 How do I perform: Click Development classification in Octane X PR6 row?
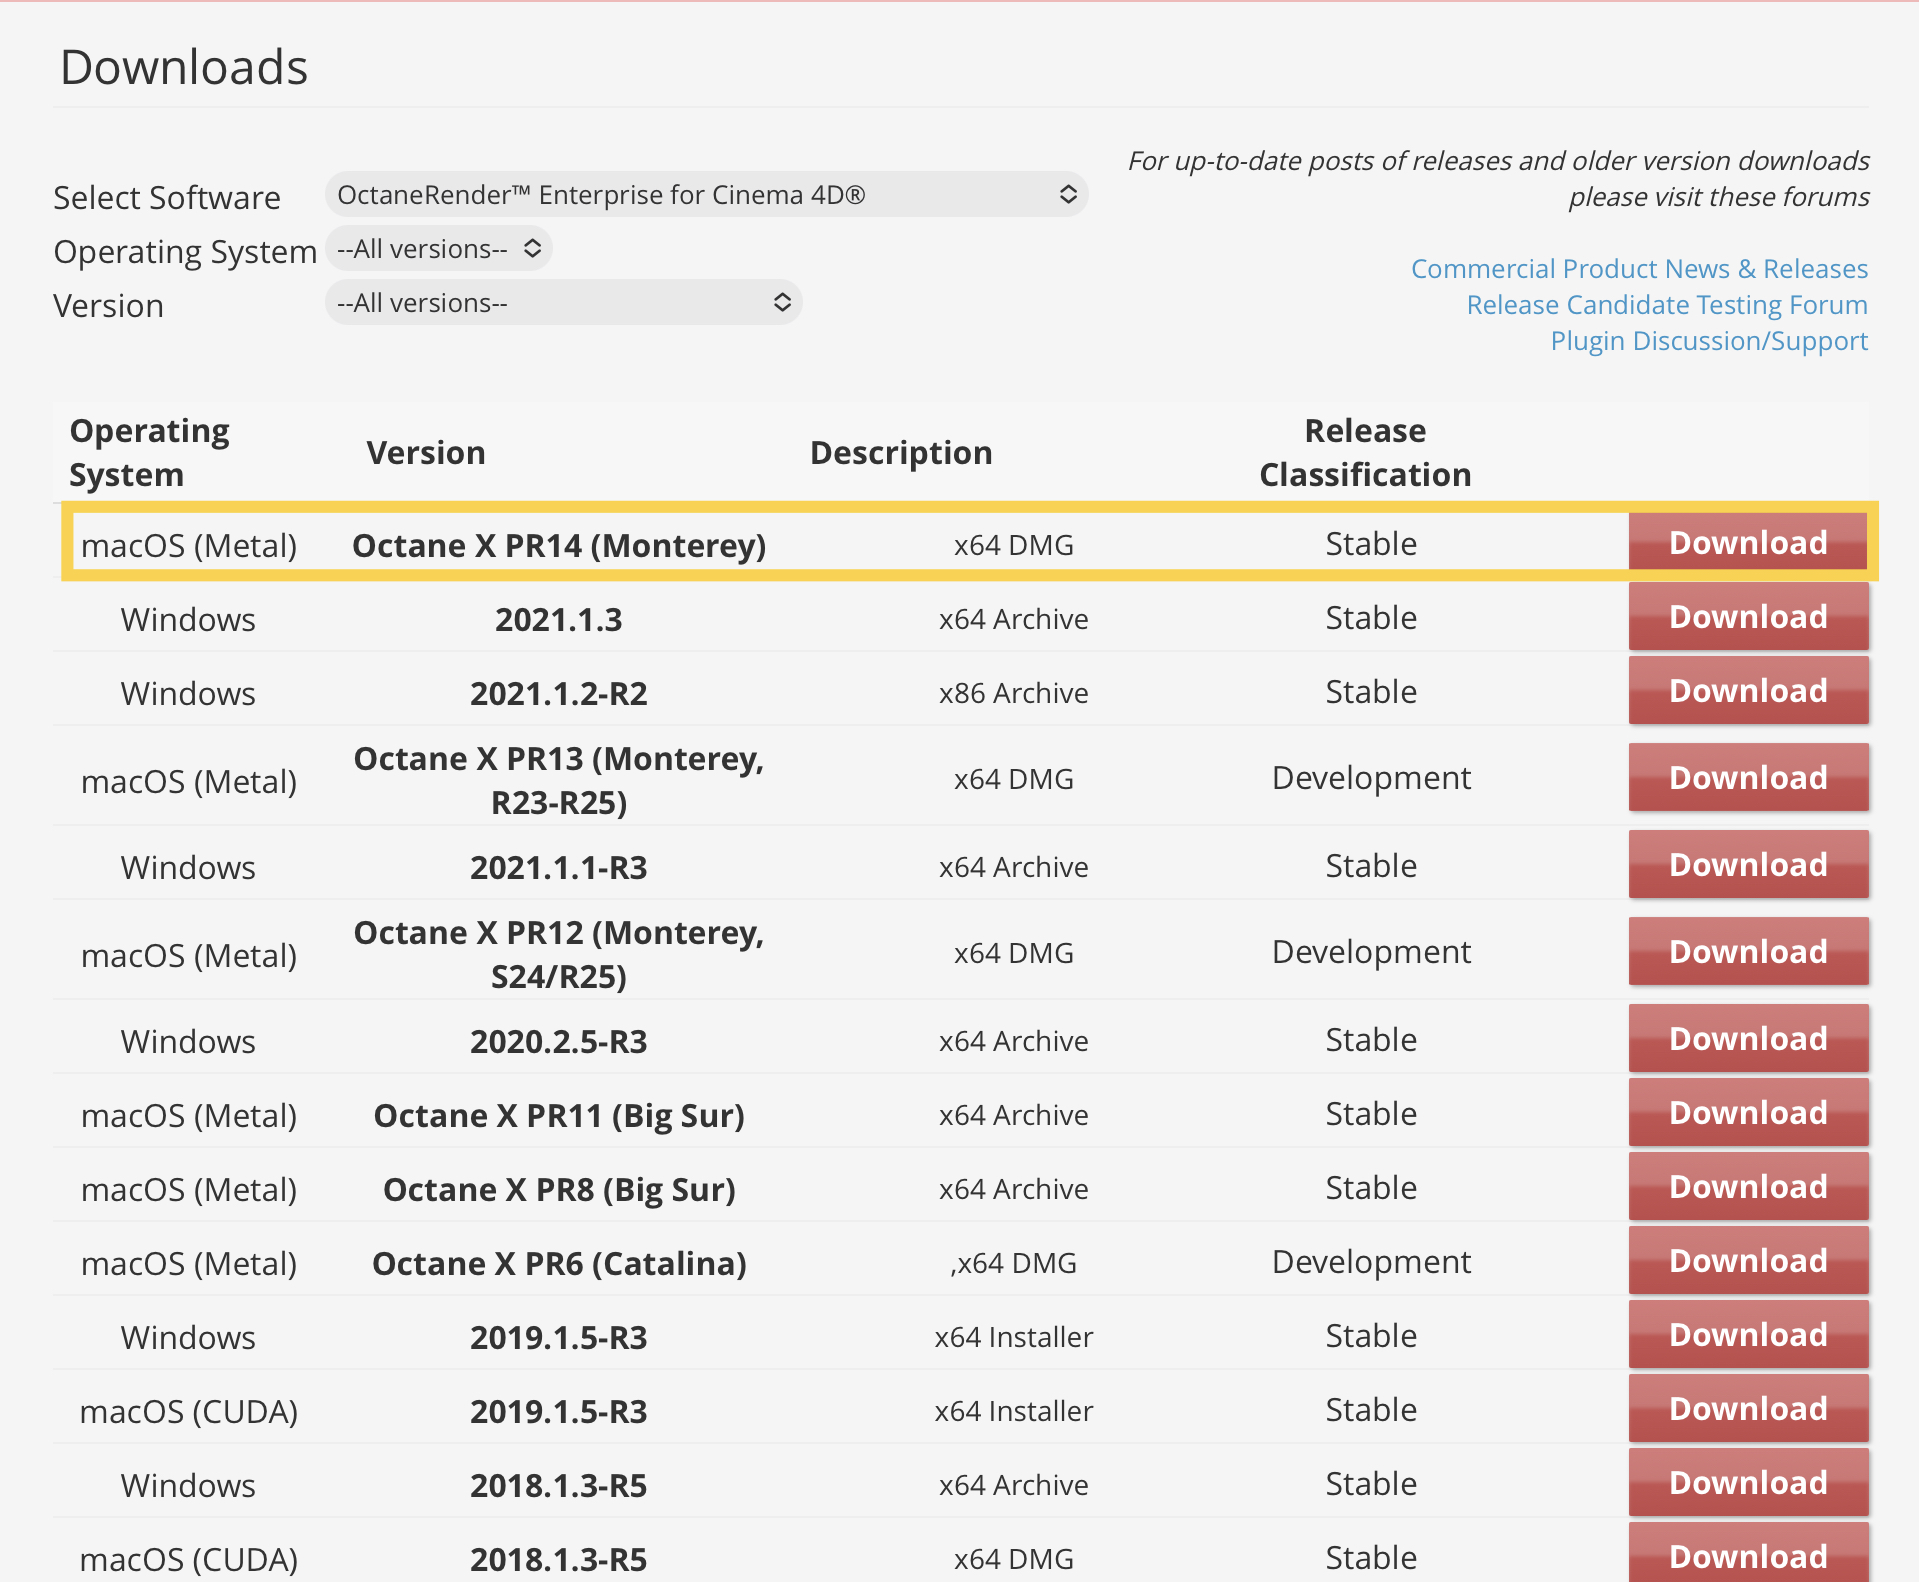pos(1371,1261)
